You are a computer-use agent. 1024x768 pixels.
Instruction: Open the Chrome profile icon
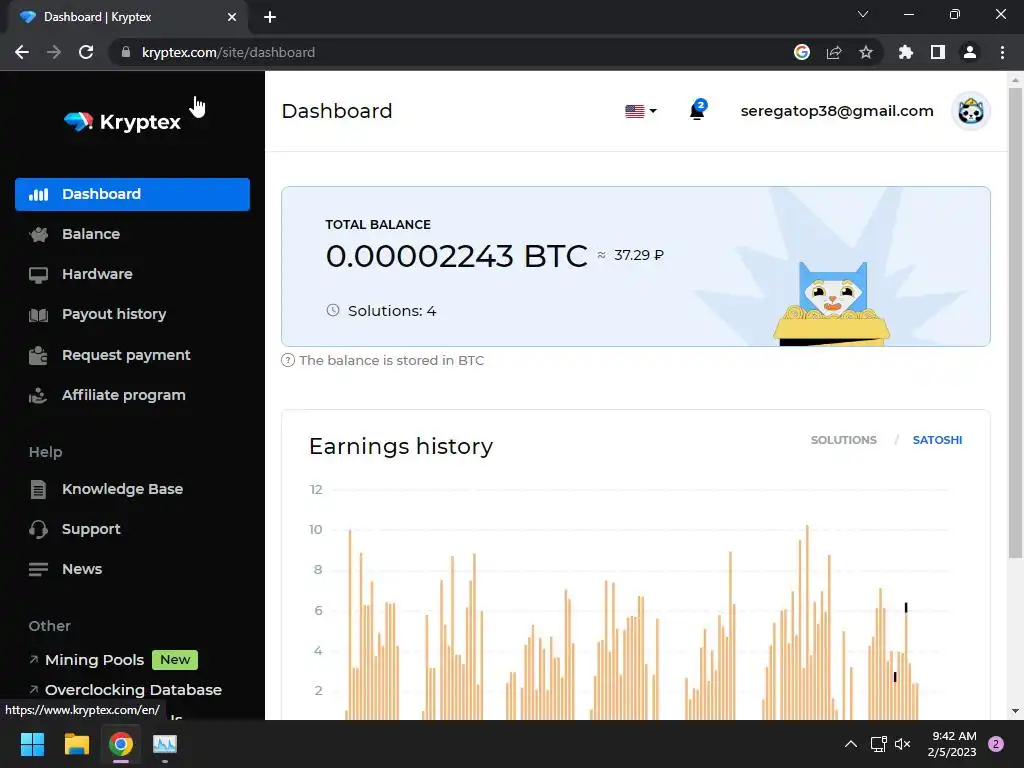click(970, 52)
